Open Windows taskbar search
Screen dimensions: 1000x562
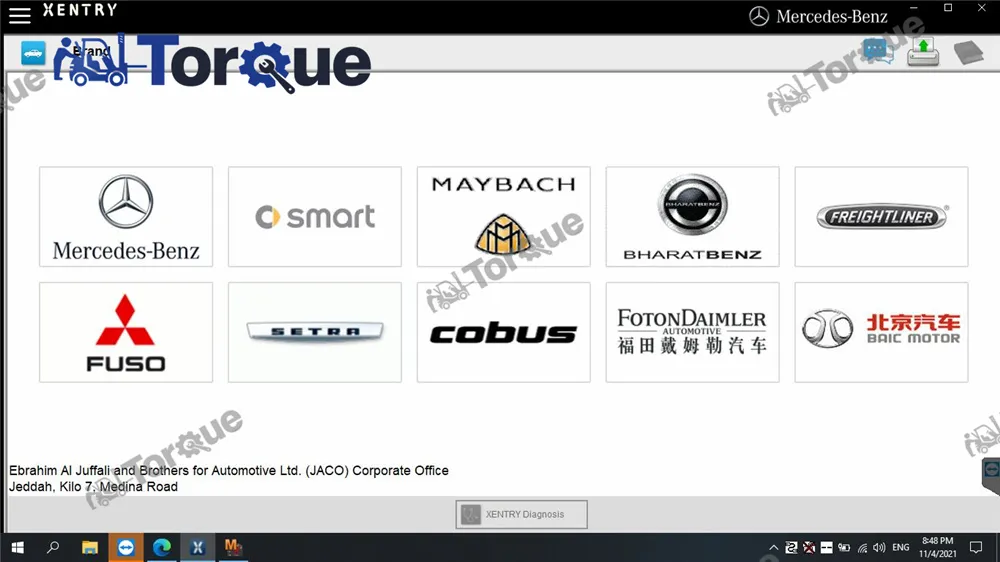53,547
